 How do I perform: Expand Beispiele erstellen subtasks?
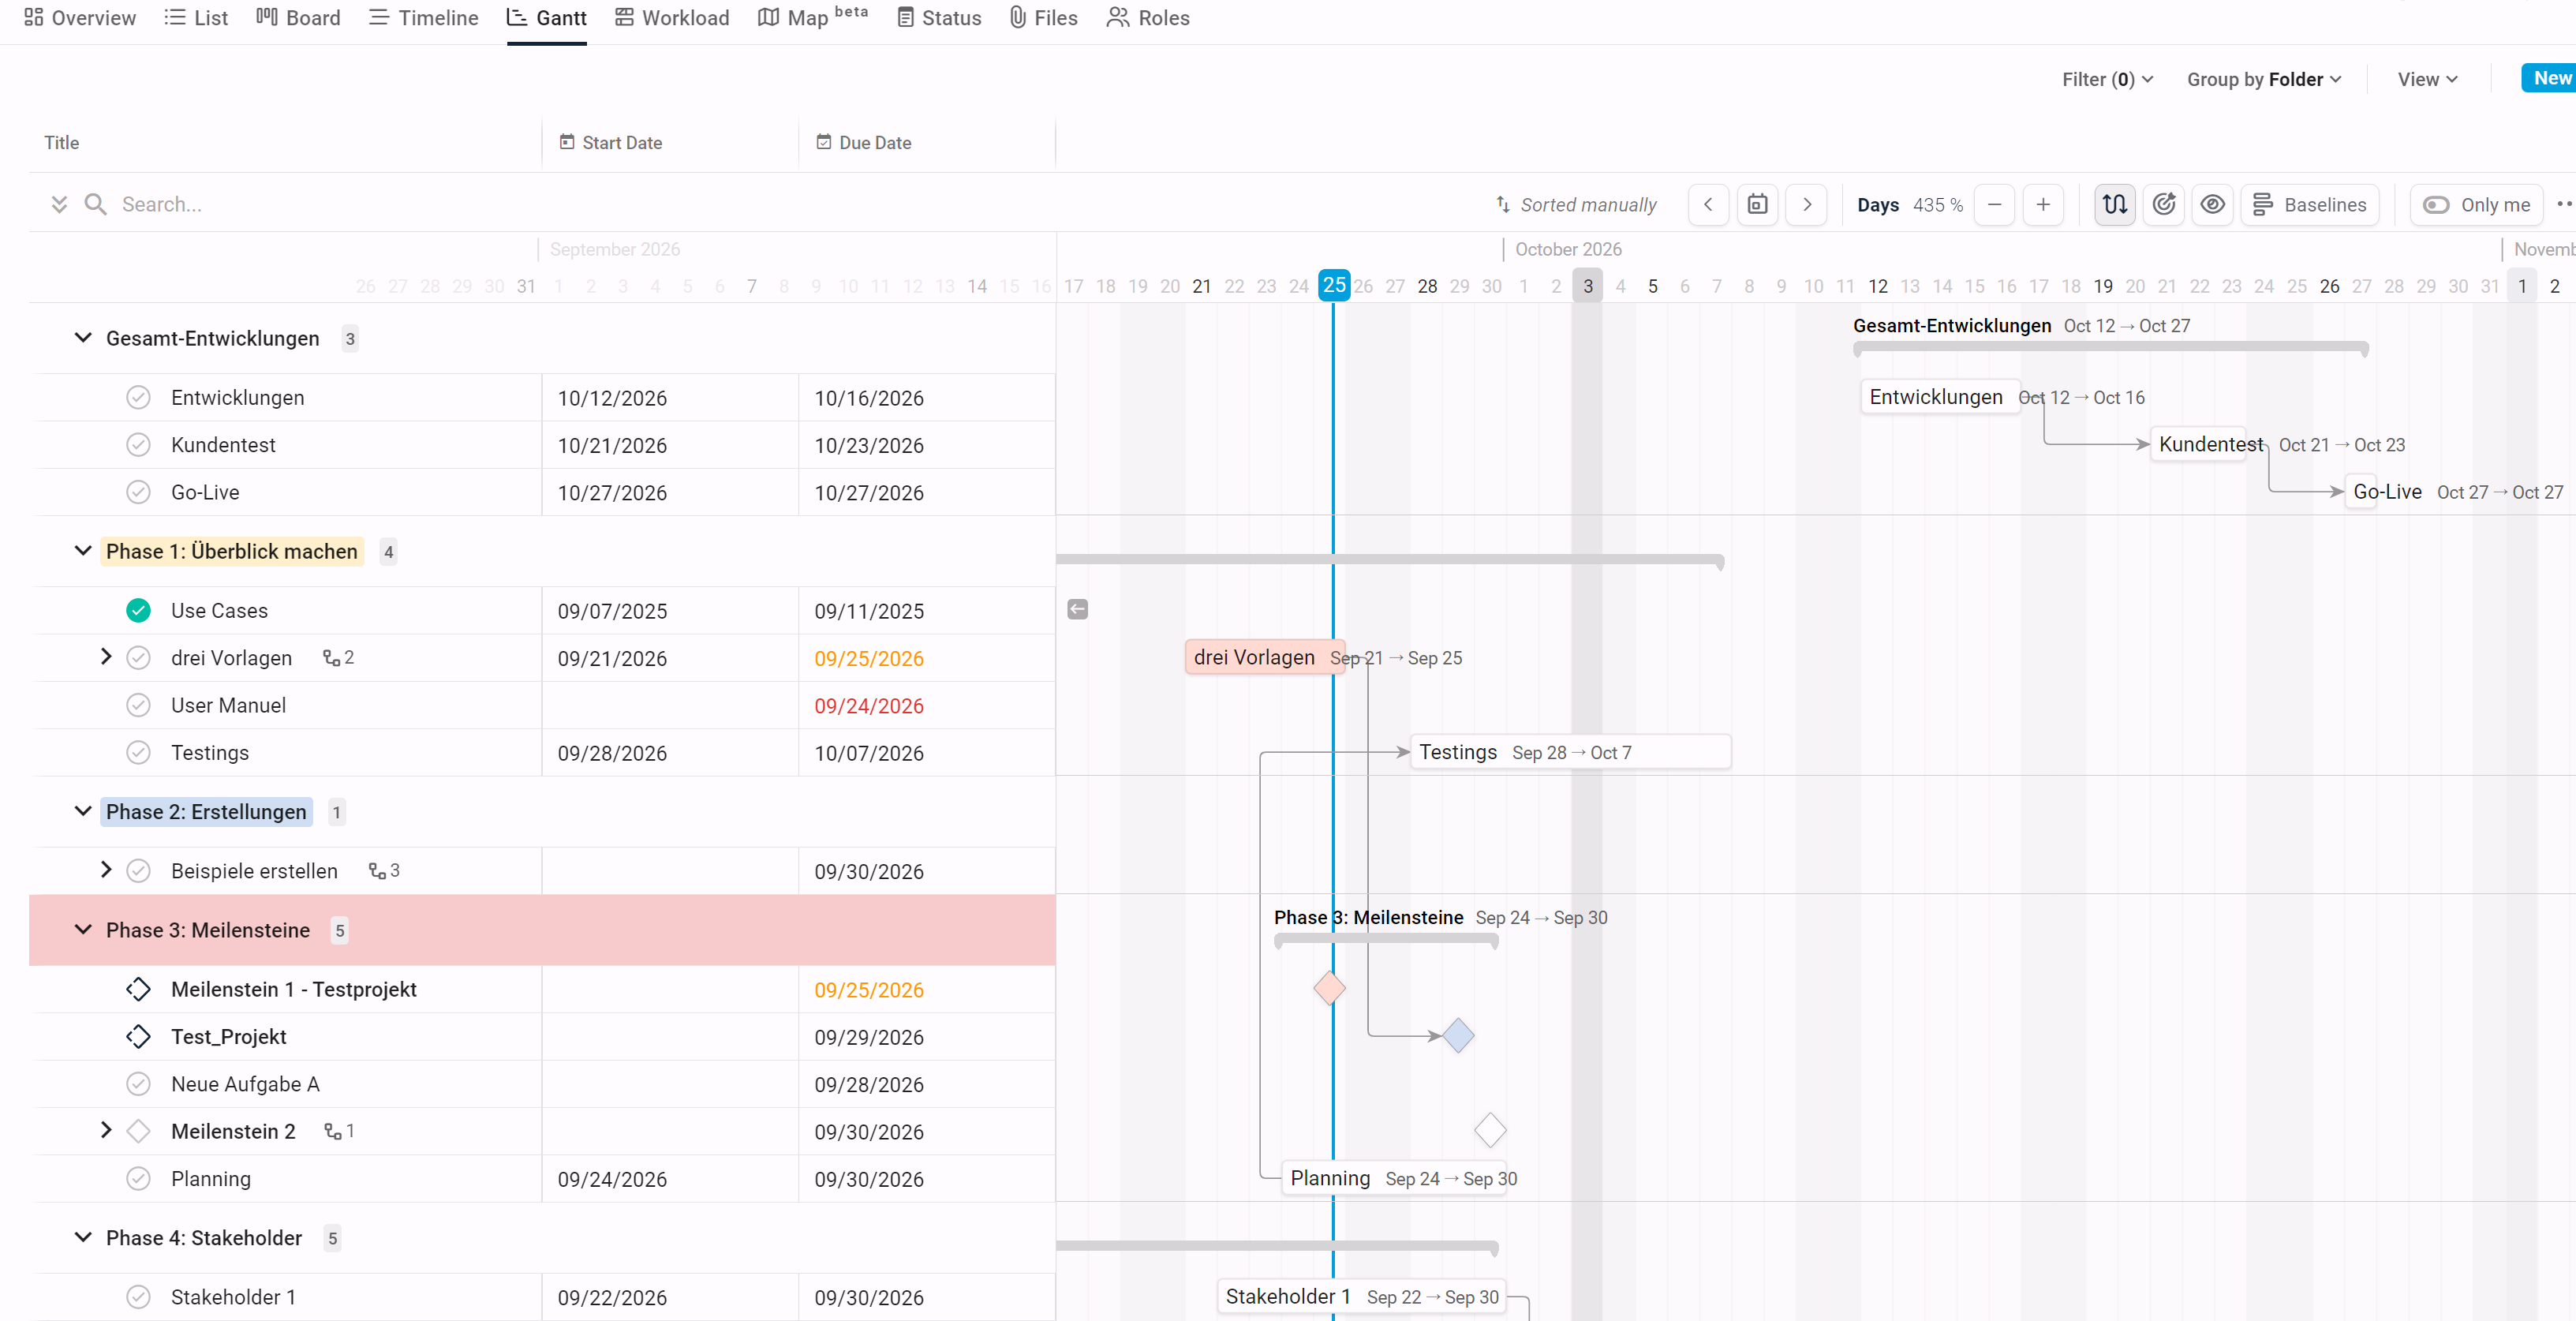(x=106, y=870)
